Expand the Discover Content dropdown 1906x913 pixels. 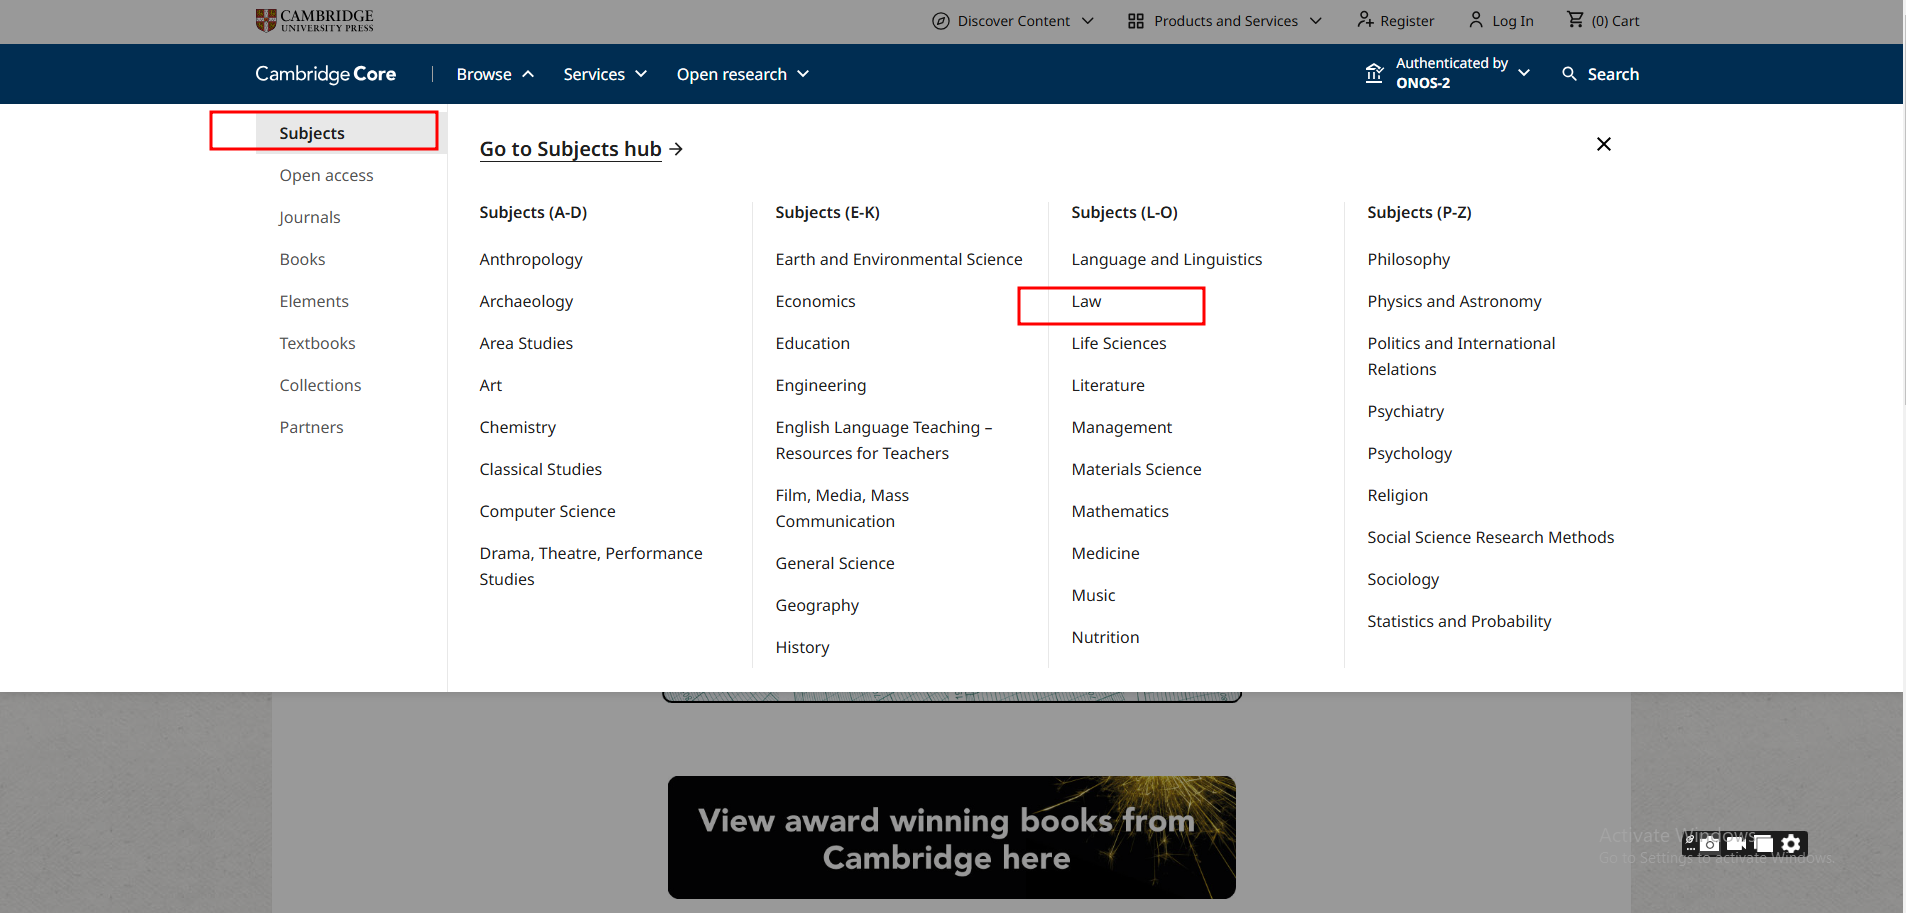(1012, 21)
